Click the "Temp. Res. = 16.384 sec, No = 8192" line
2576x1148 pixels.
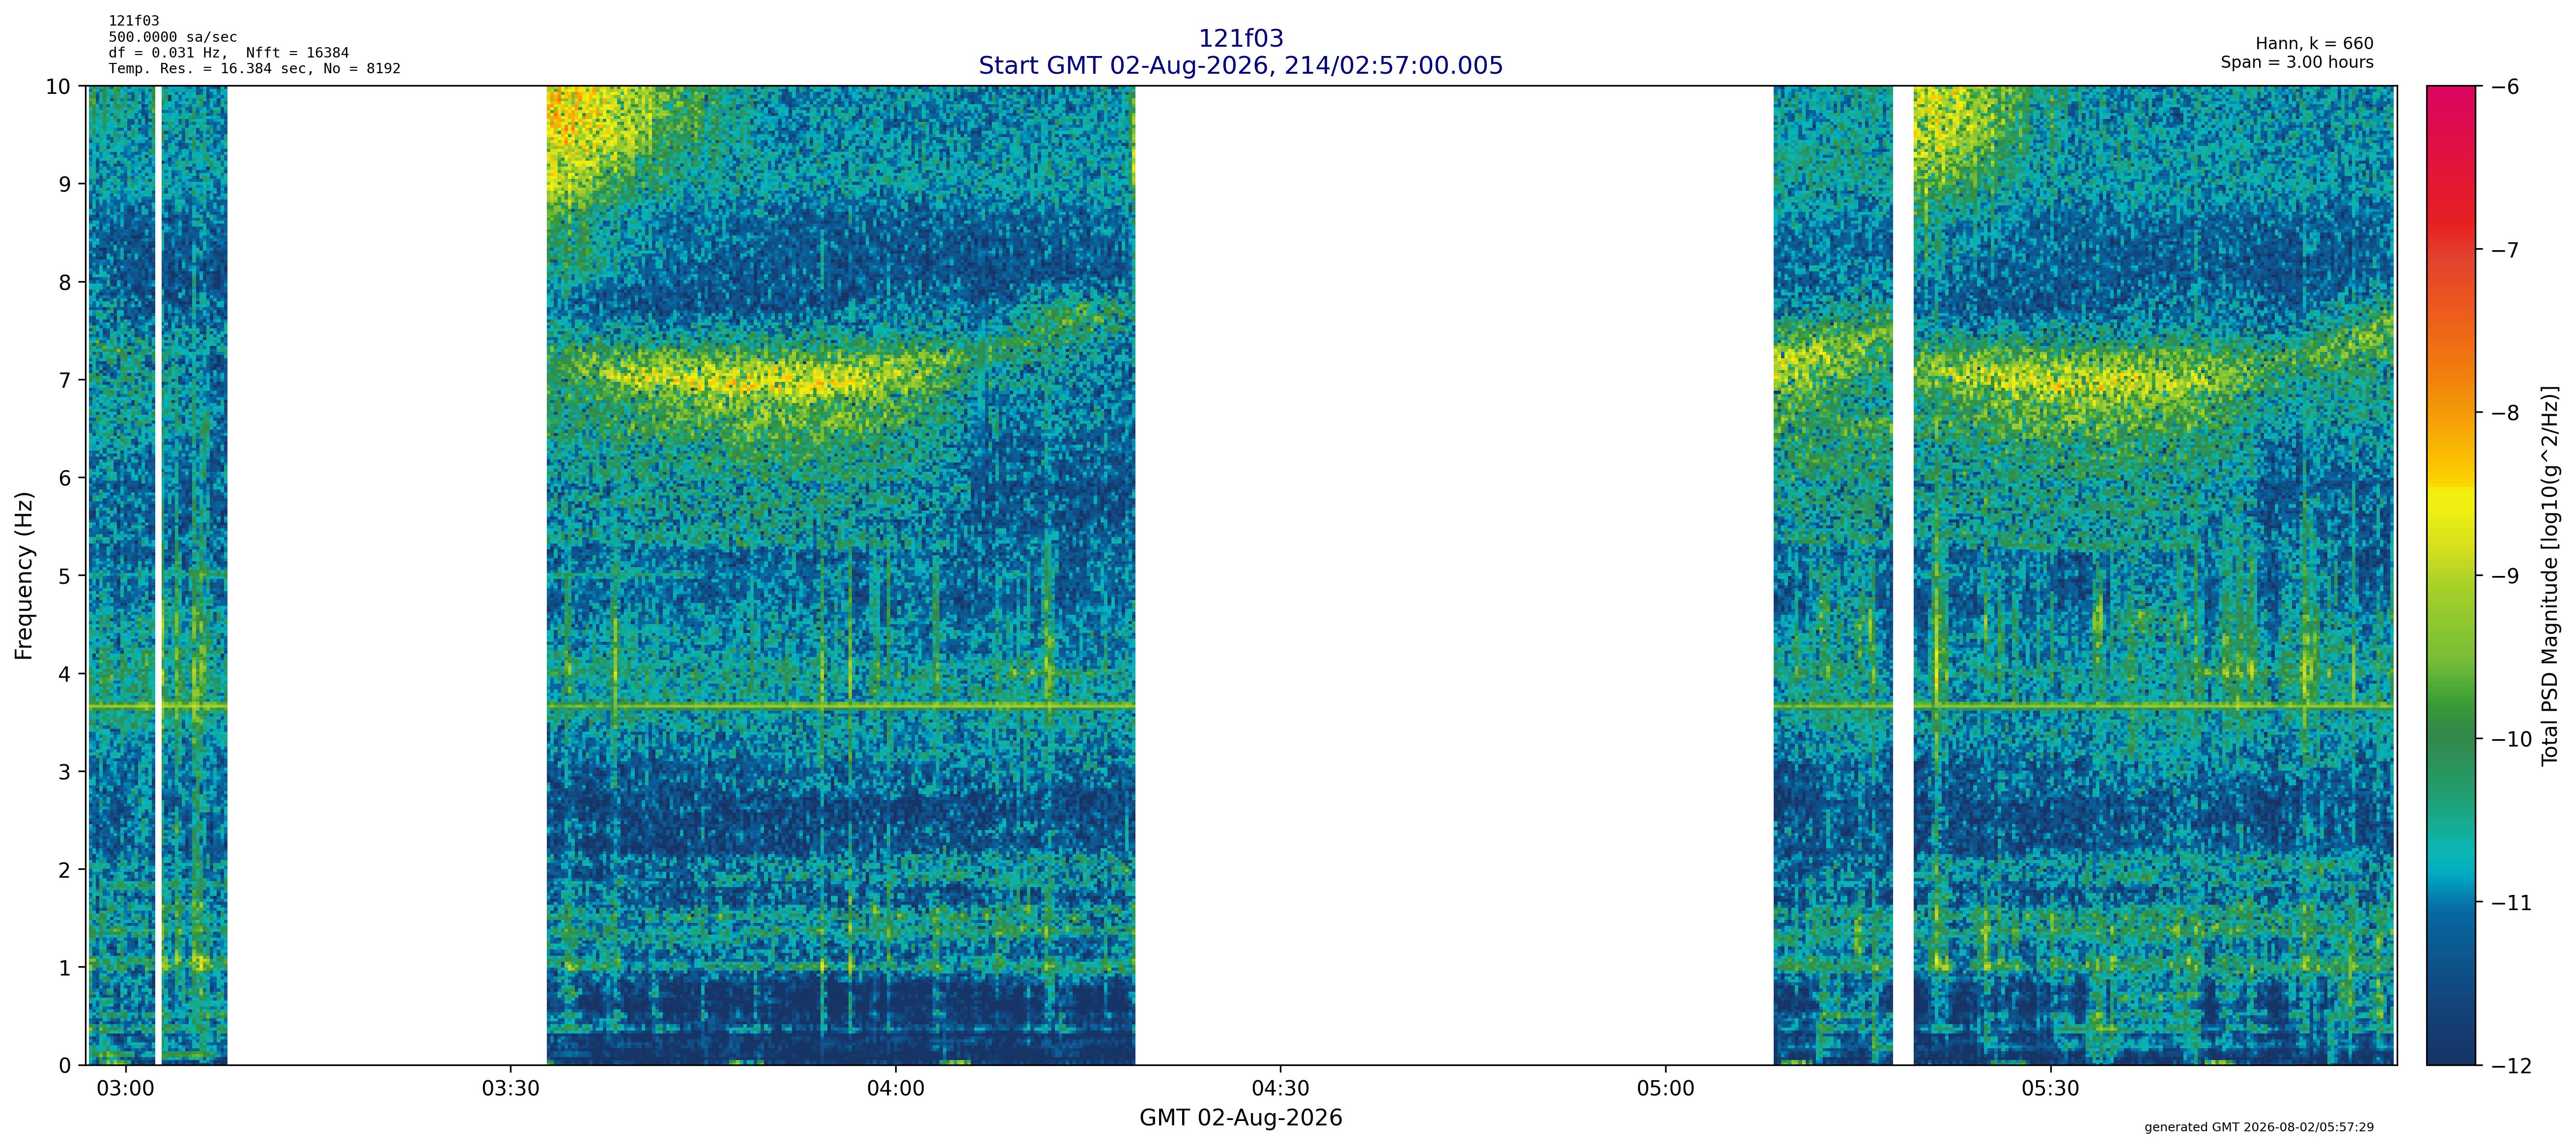[255, 69]
